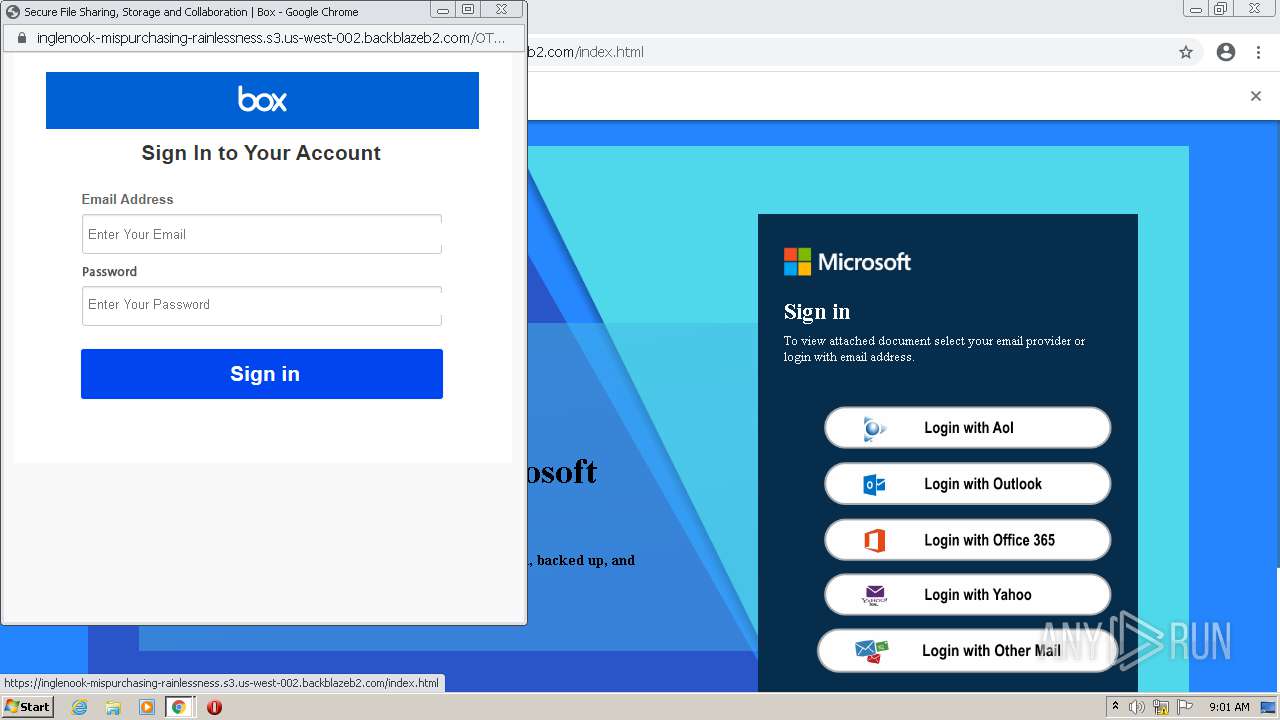Click the red Opera taskbar icon
This screenshot has width=1280, height=720.
pos(214,707)
